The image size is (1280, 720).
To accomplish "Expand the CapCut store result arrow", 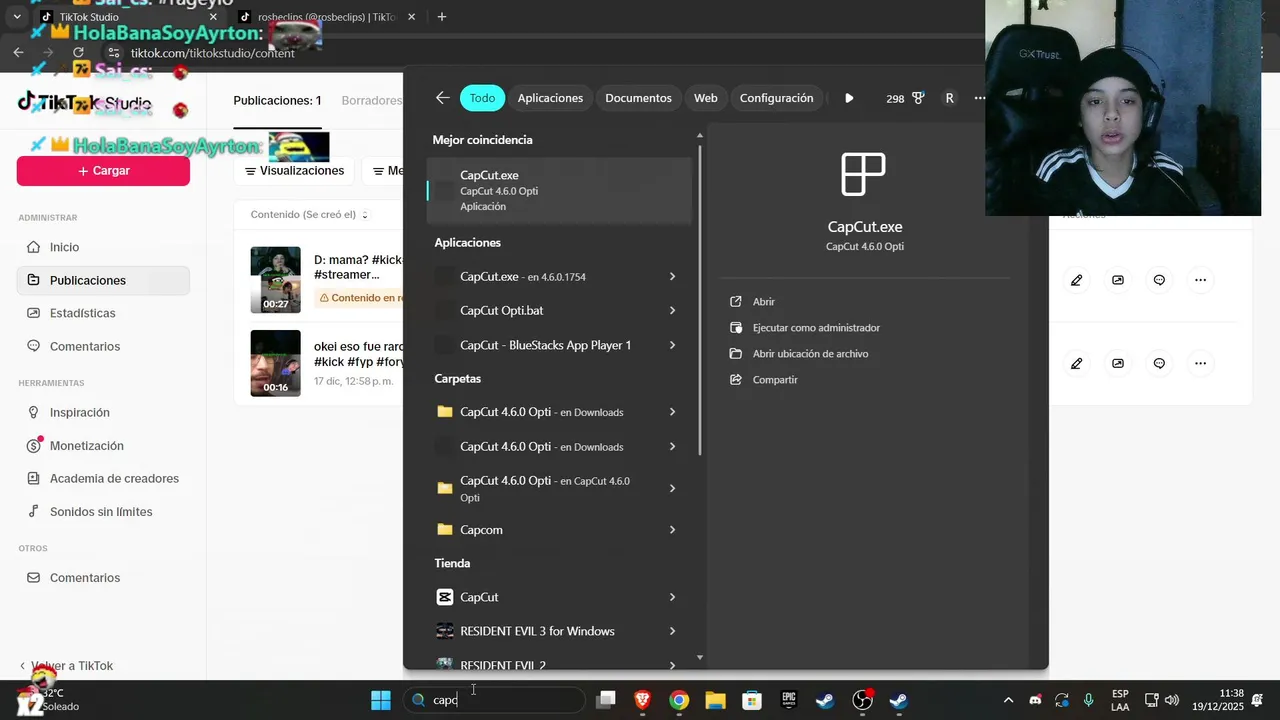I will click(x=672, y=597).
